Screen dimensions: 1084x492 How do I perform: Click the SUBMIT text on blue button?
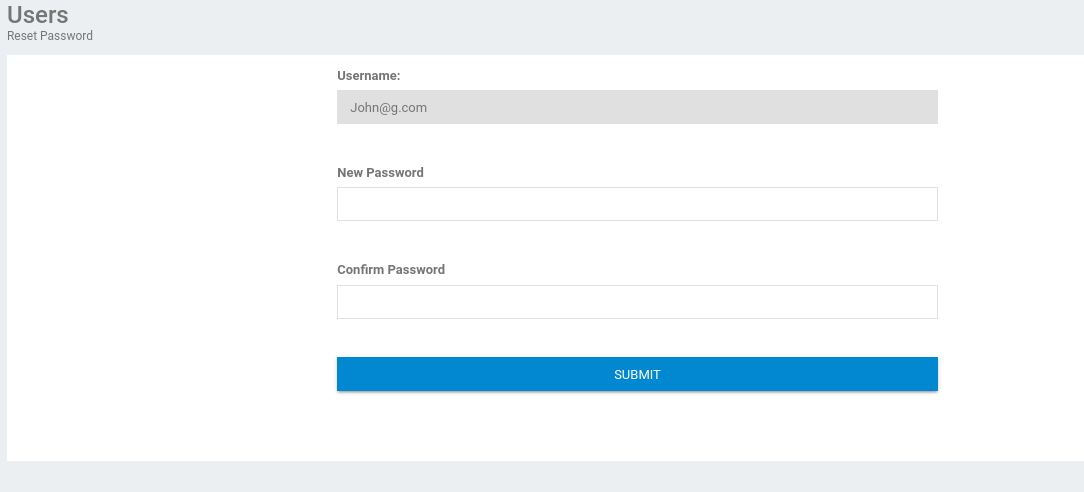[x=637, y=375]
